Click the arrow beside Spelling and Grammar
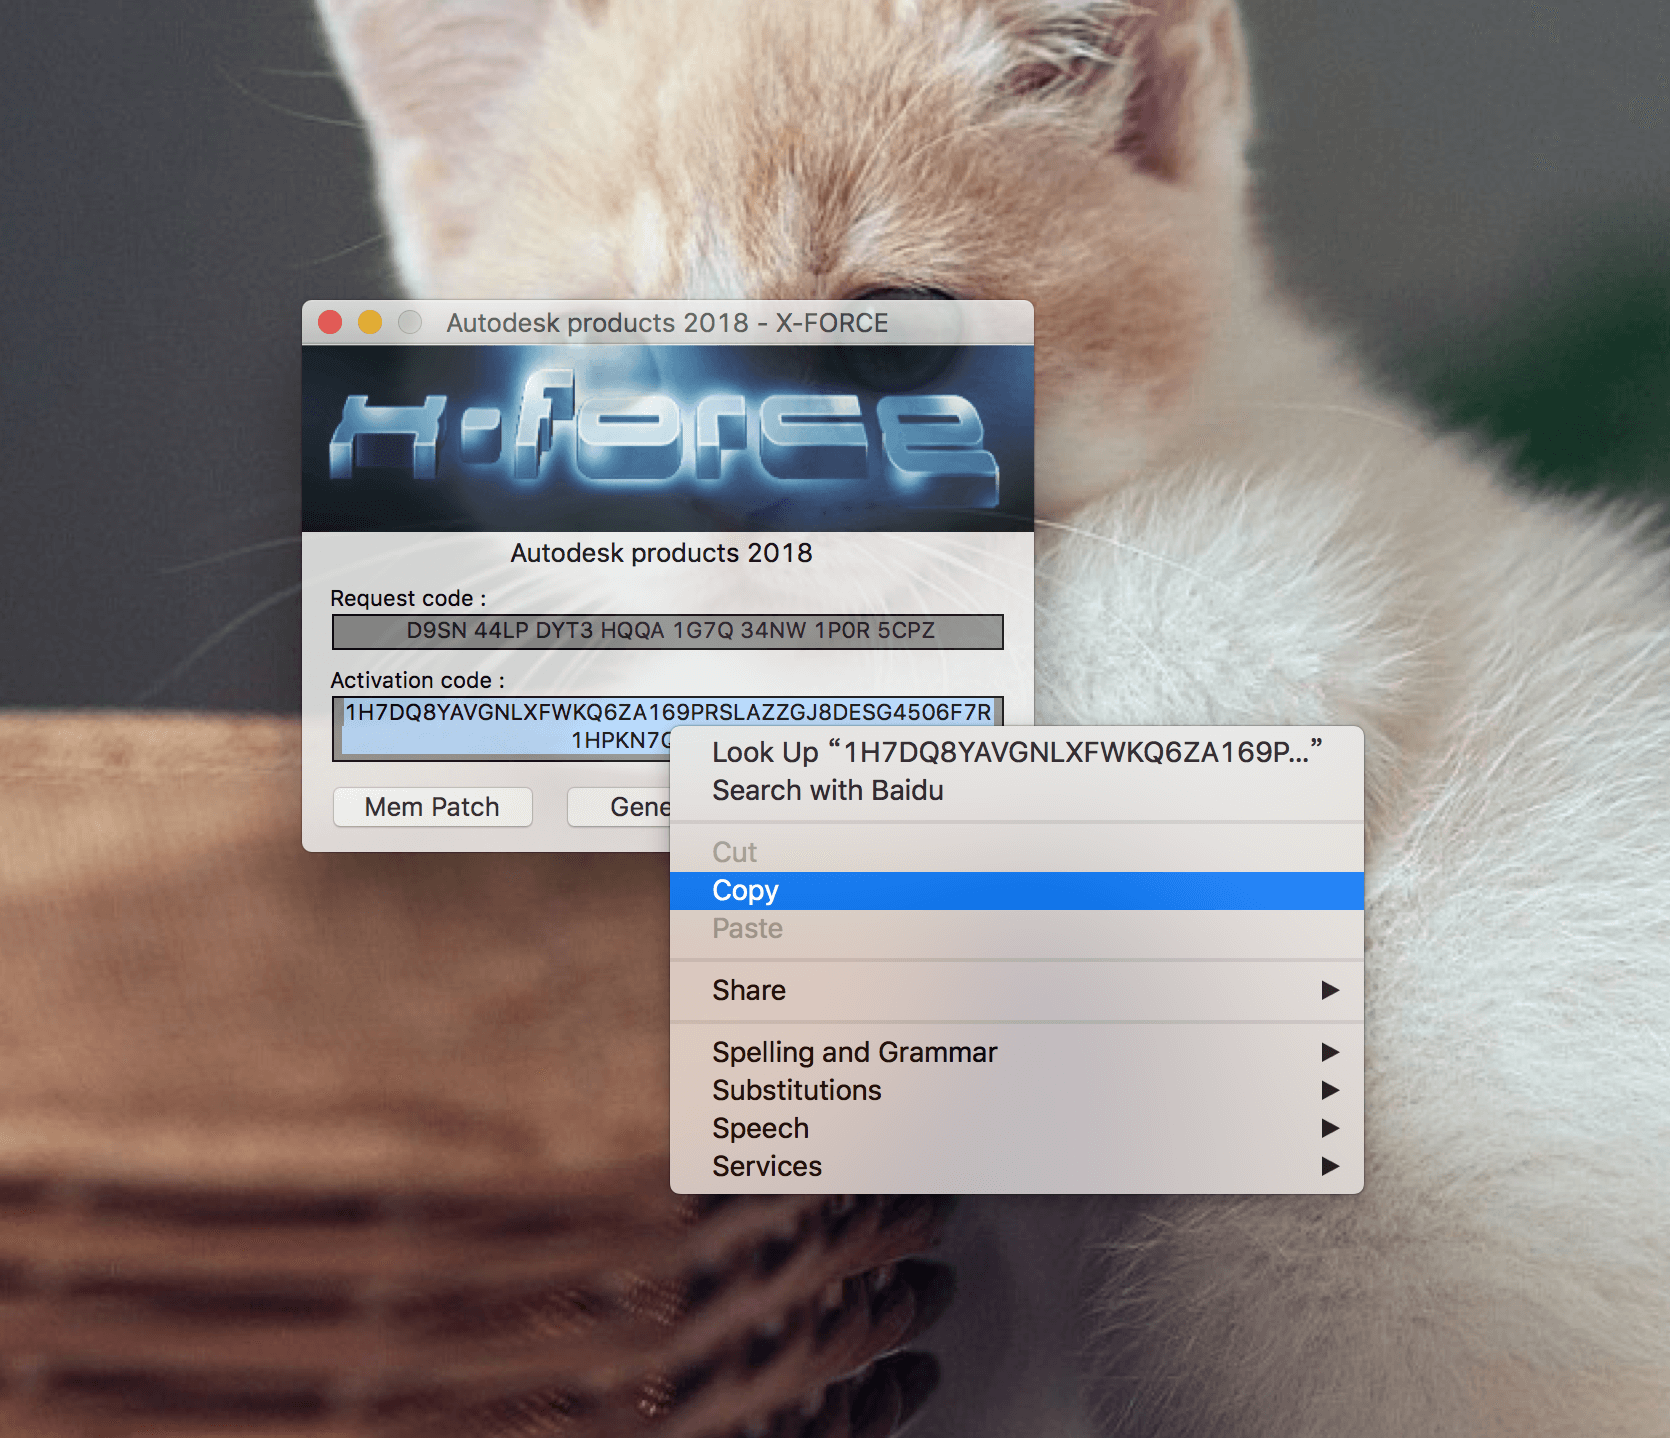This screenshot has width=1670, height=1438. 1330,1052
